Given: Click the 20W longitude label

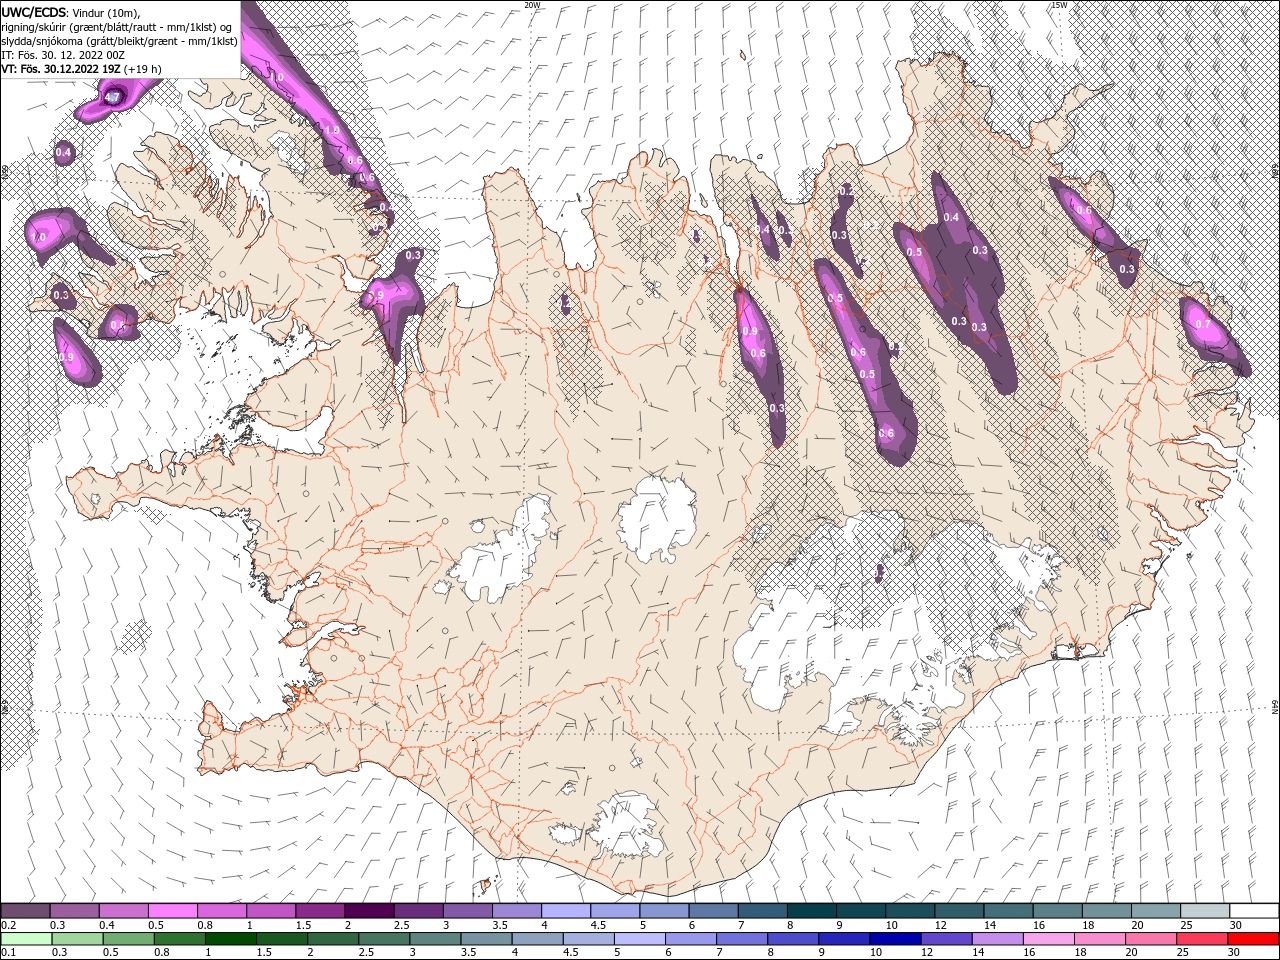Looking at the screenshot, I should point(532,5).
